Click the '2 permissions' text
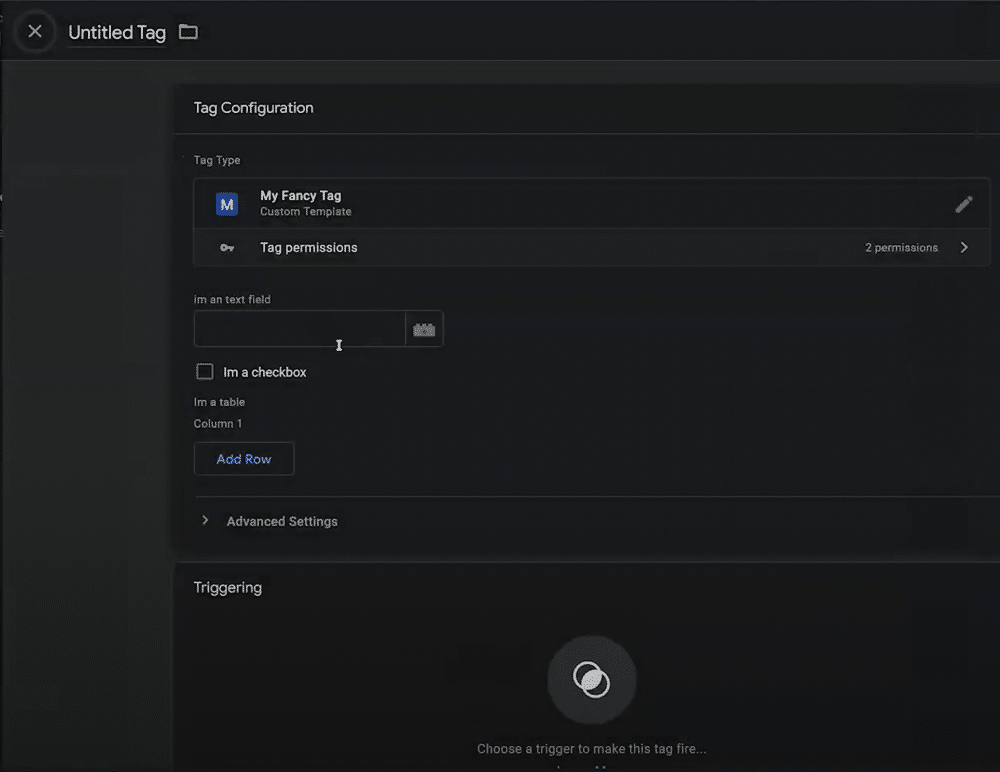Image resolution: width=1000 pixels, height=772 pixels. (901, 248)
